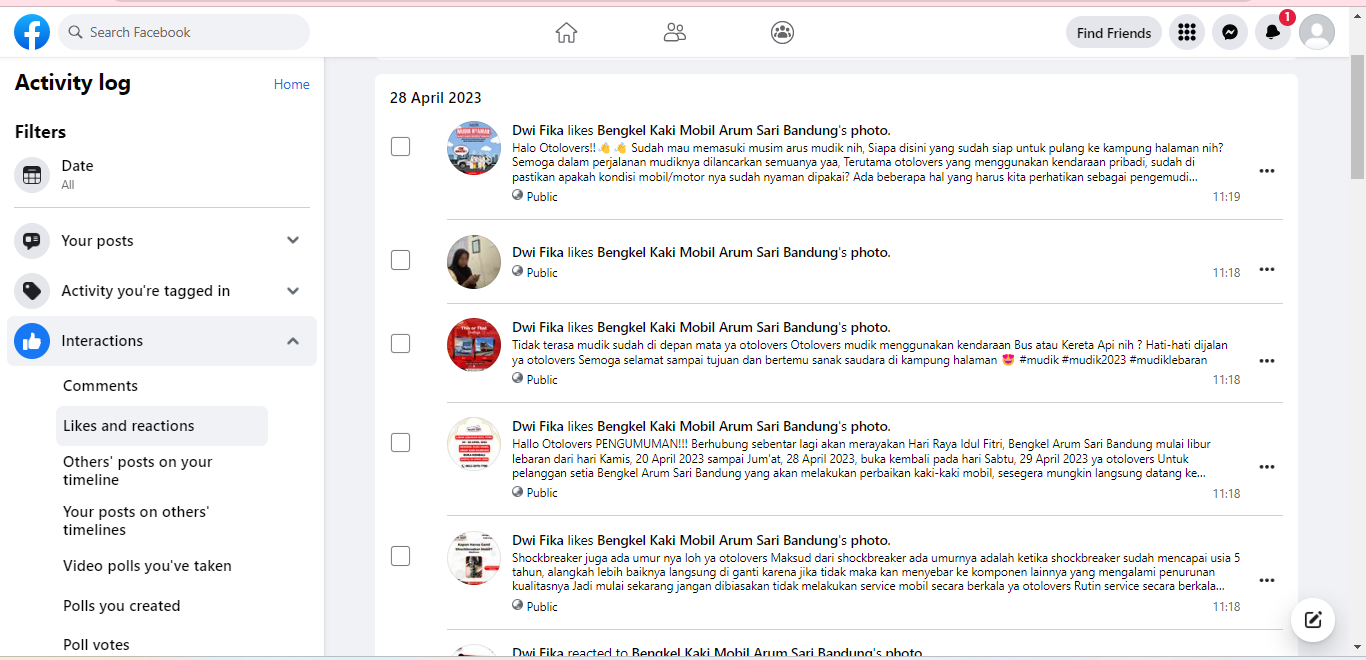
Task: Open options for the Shockbreaker post activity
Action: coord(1267,581)
